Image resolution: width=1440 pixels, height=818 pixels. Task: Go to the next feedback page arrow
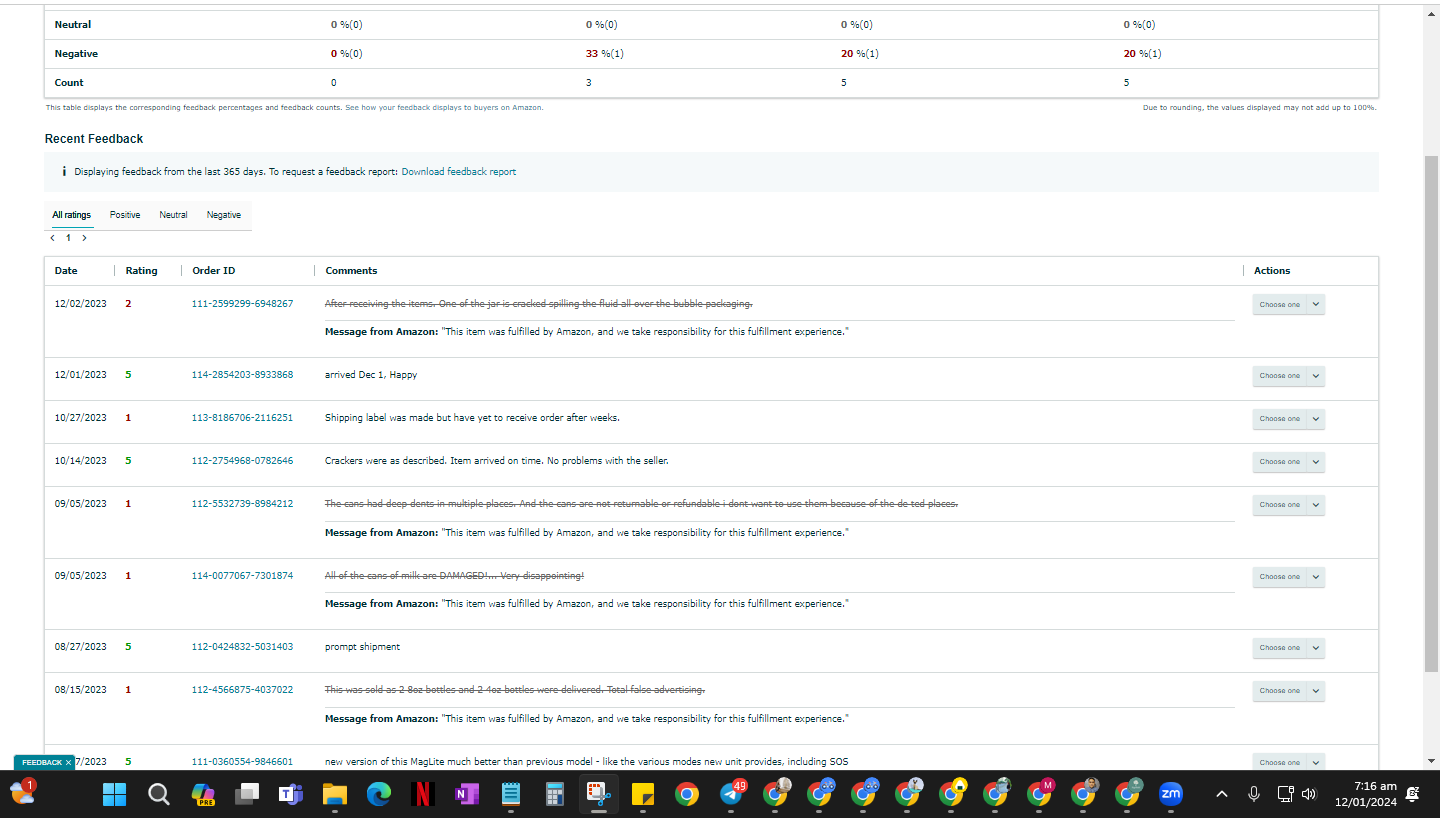coord(84,238)
